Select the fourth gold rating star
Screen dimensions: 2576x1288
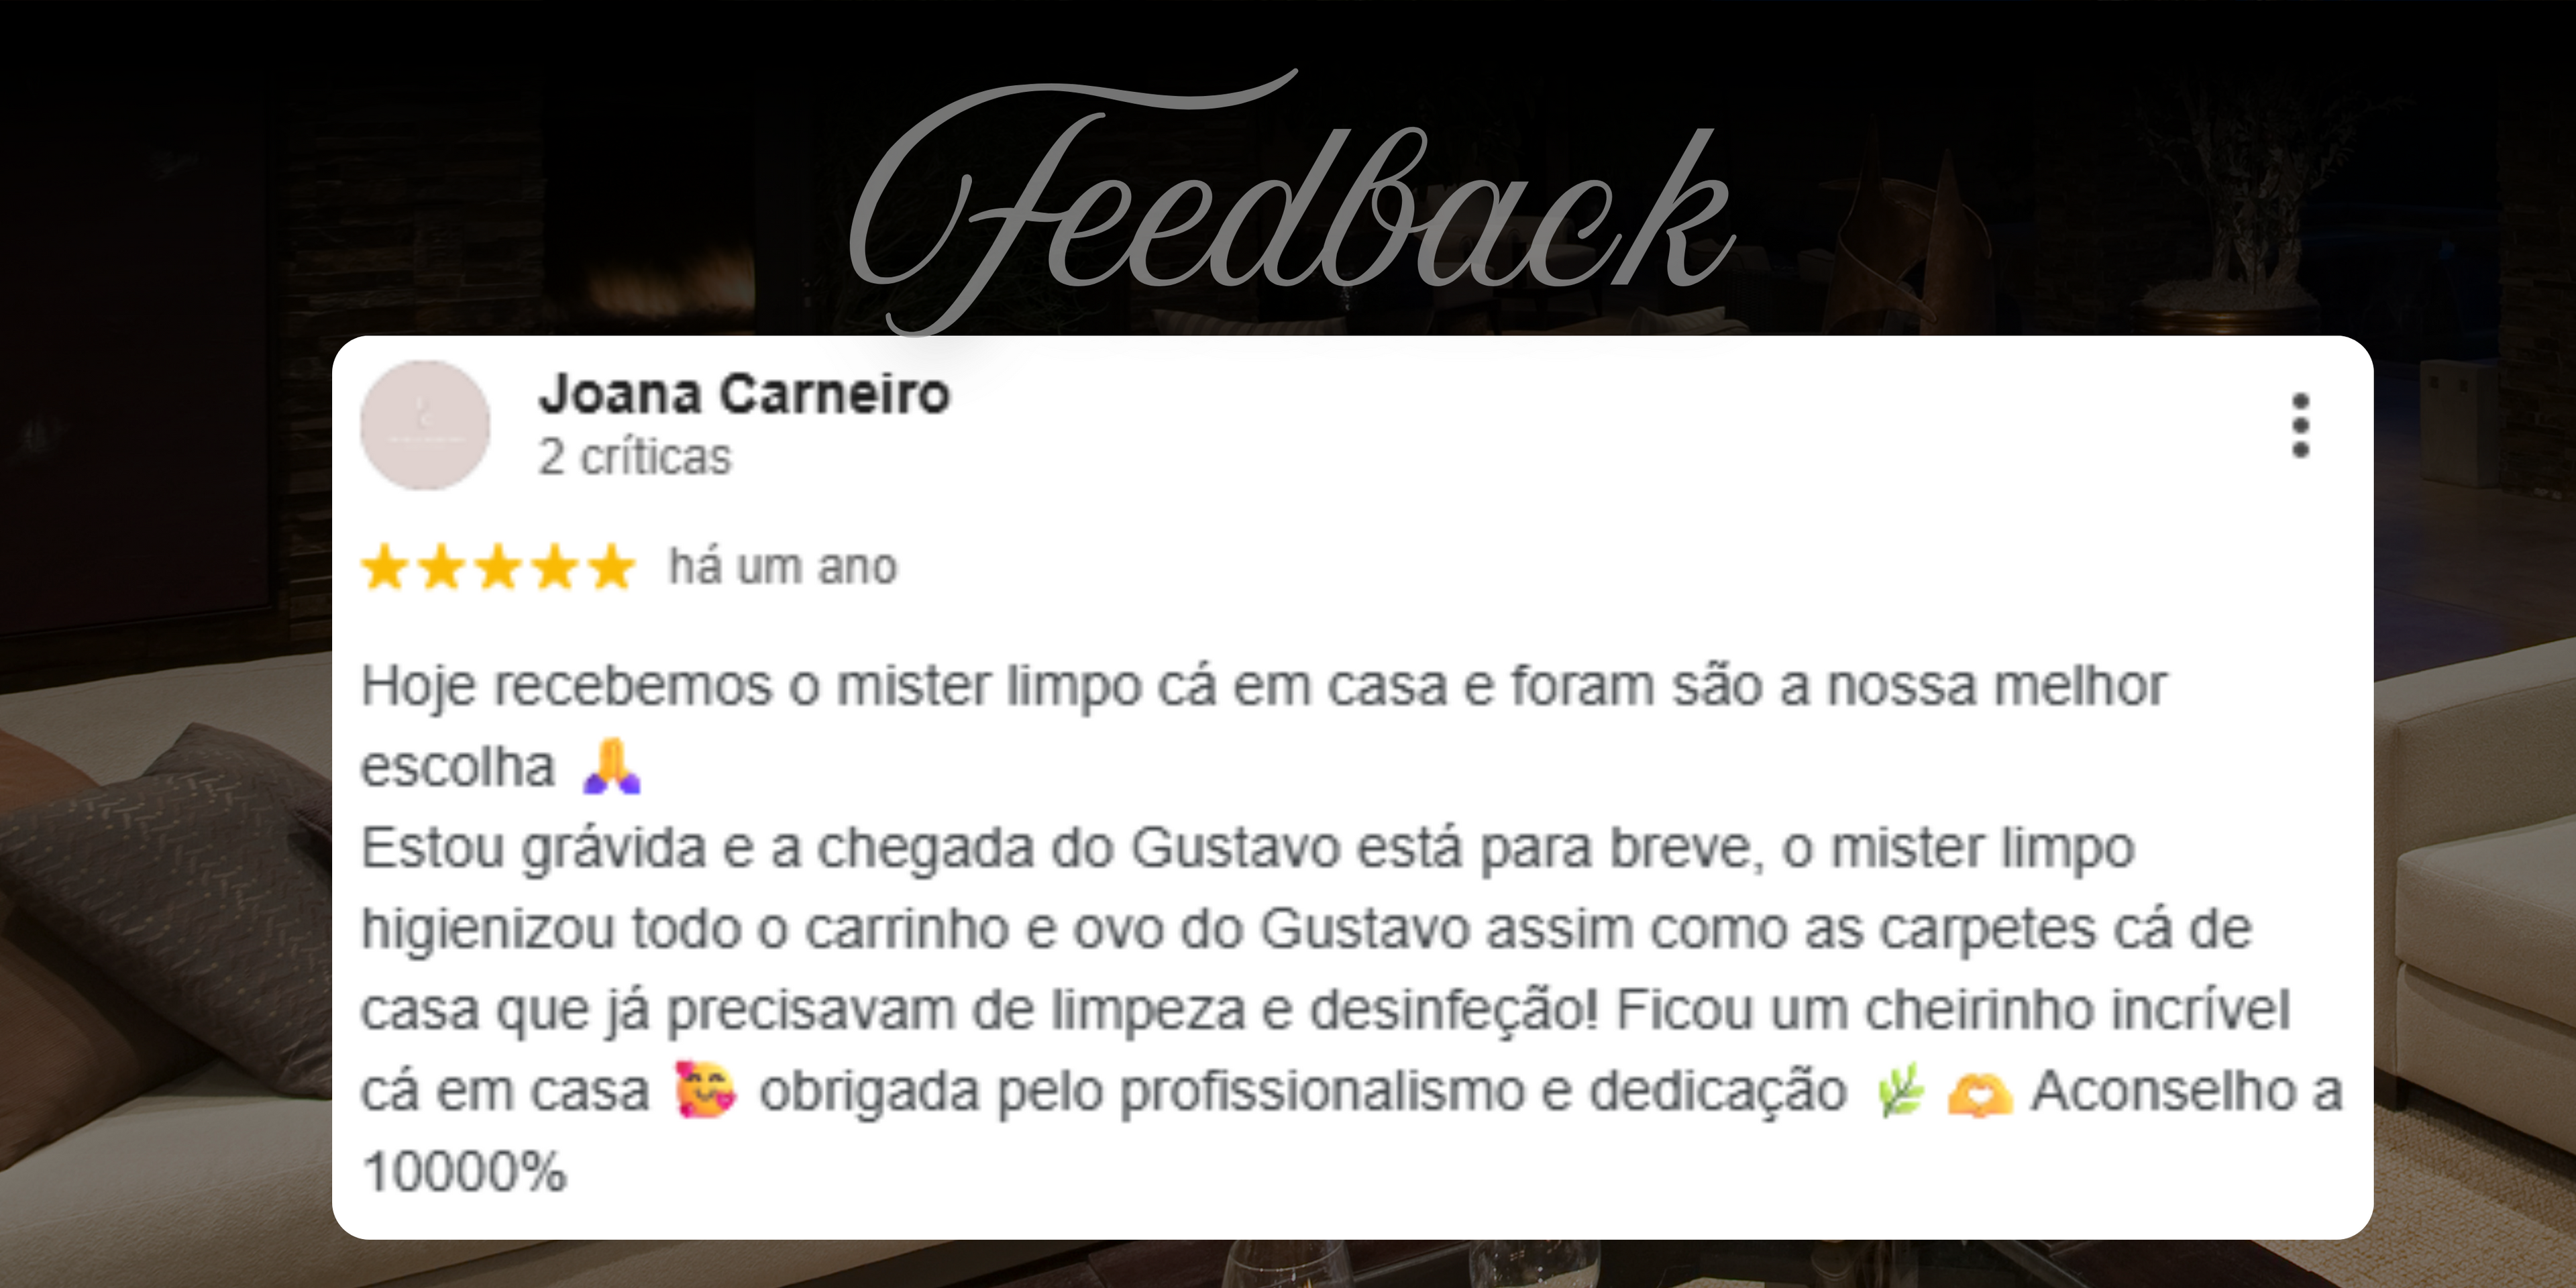coord(555,567)
